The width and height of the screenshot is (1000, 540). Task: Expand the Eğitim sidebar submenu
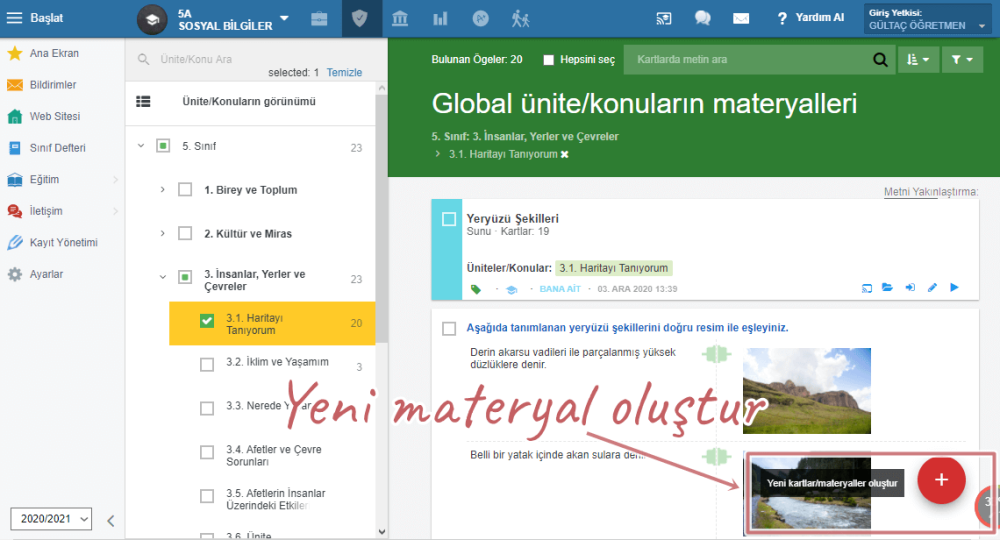[x=115, y=180]
